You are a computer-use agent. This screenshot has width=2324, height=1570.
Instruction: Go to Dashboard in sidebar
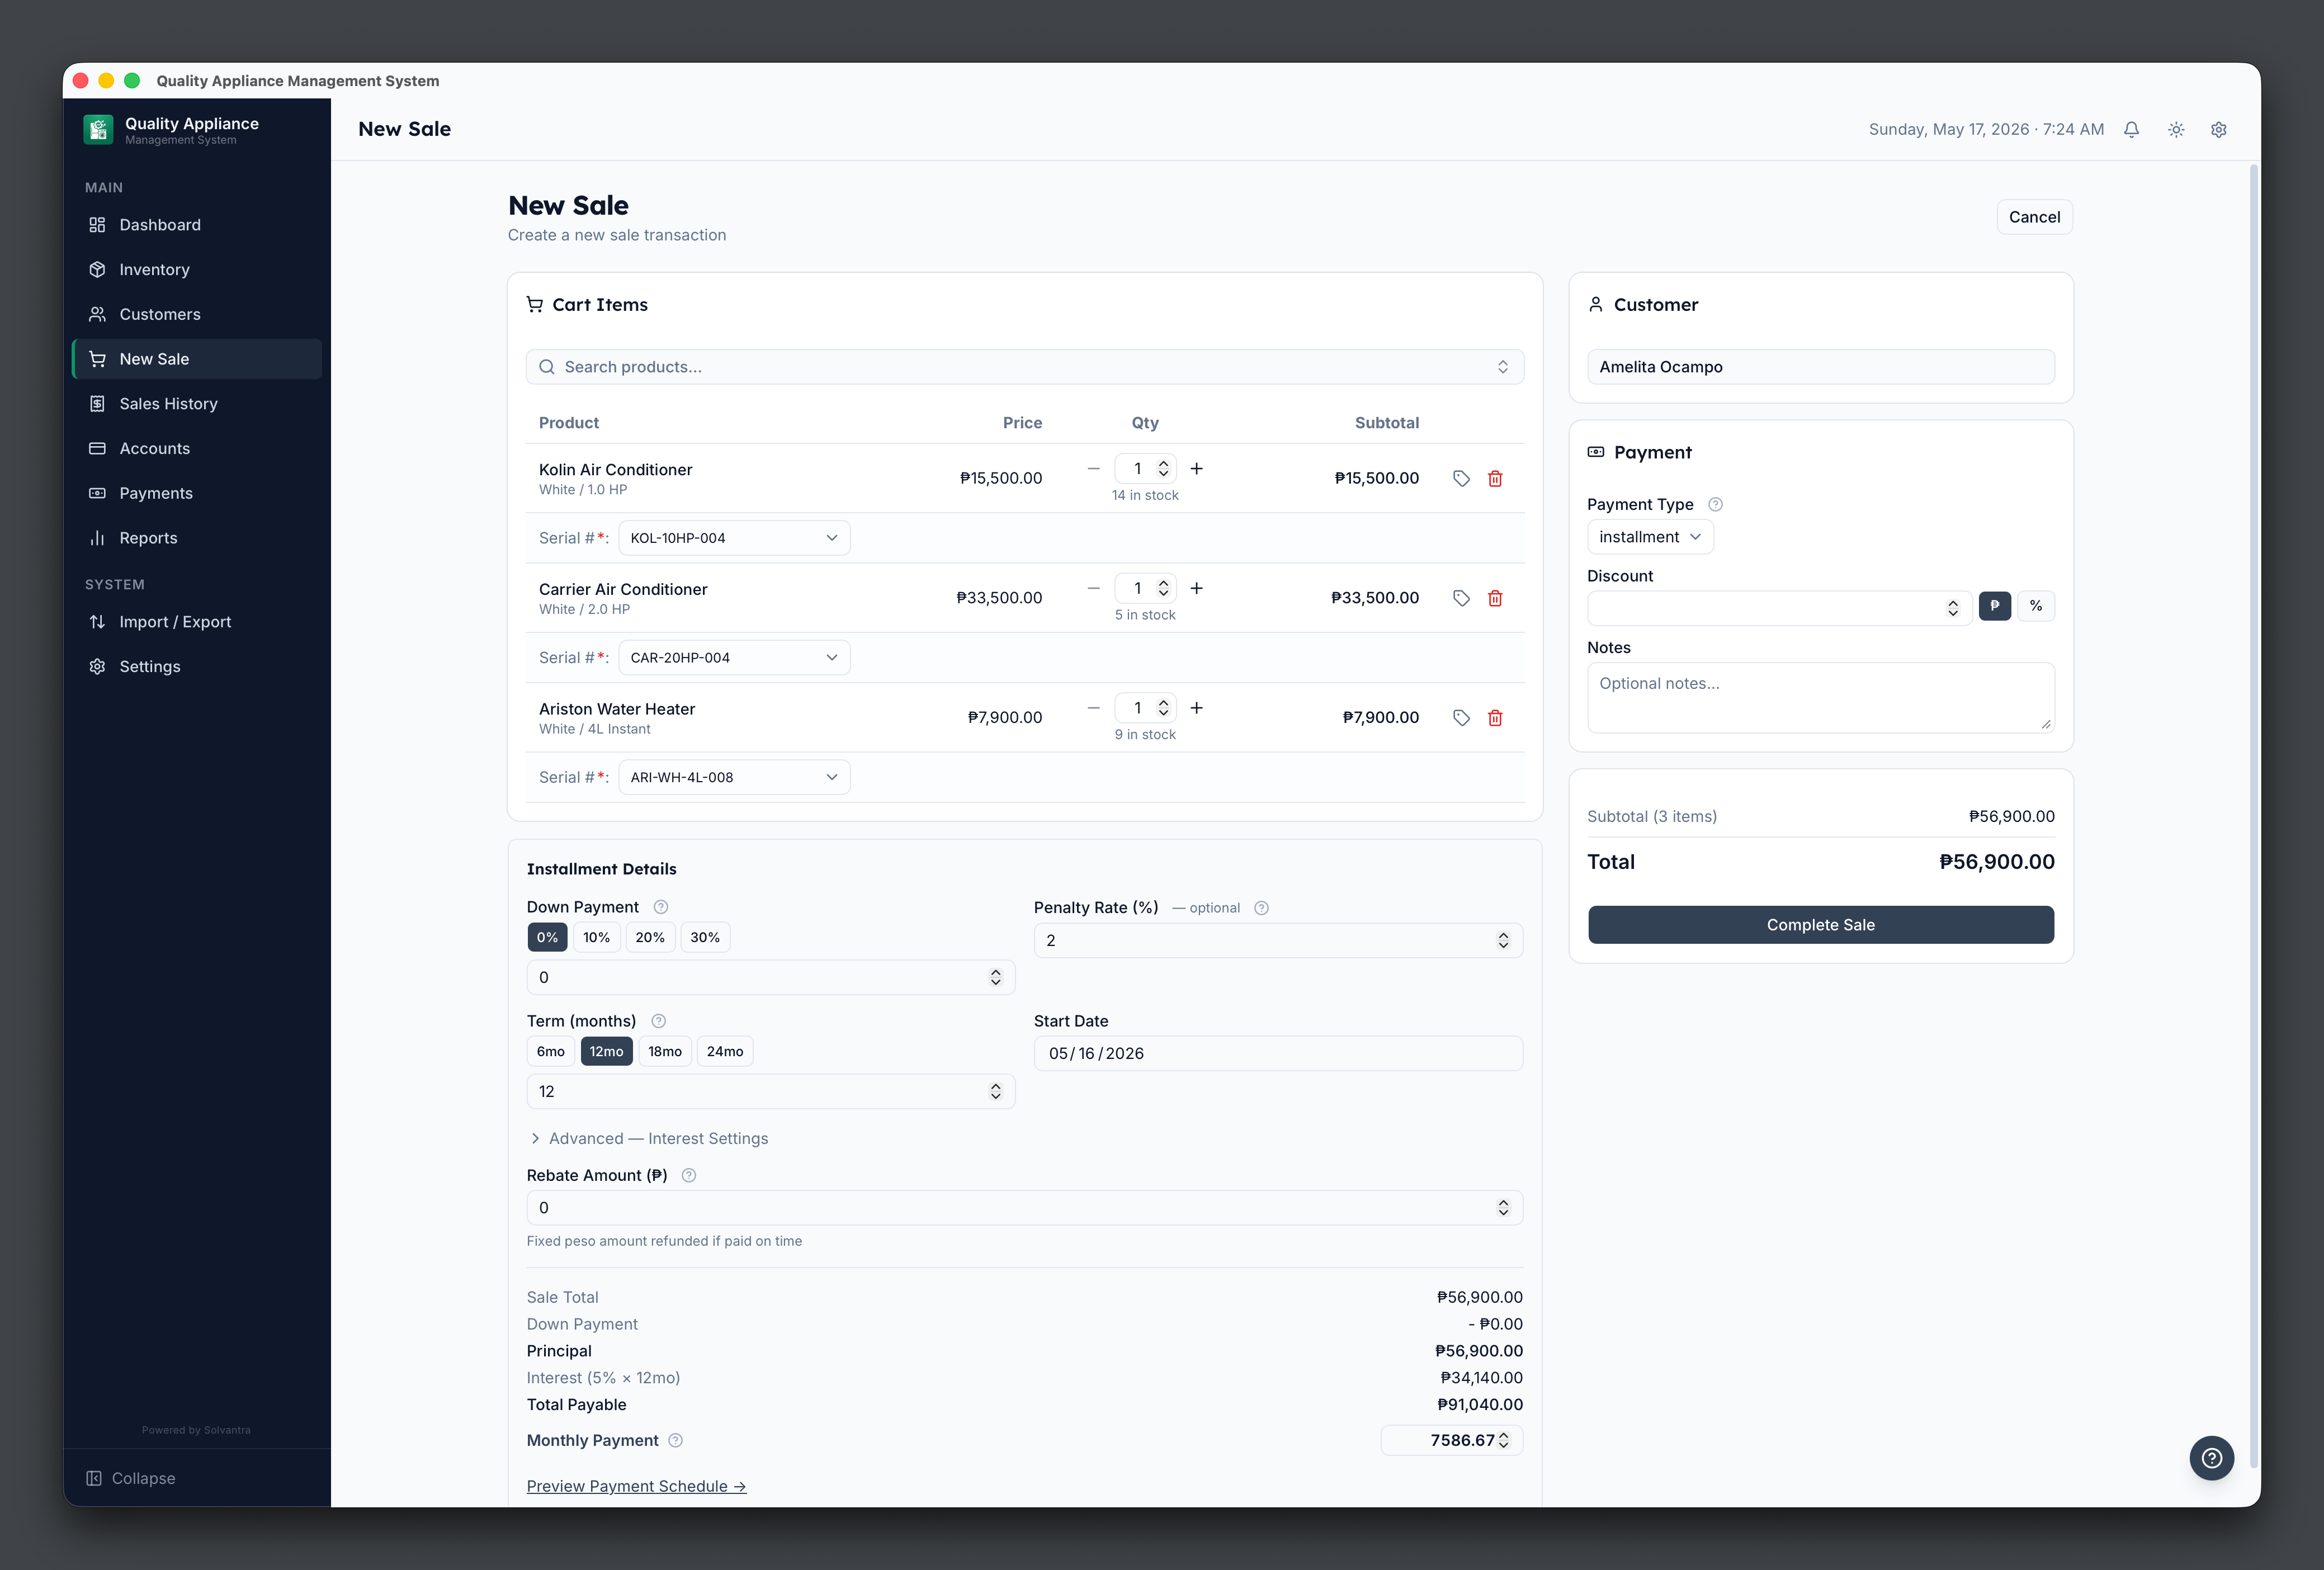click(x=197, y=225)
